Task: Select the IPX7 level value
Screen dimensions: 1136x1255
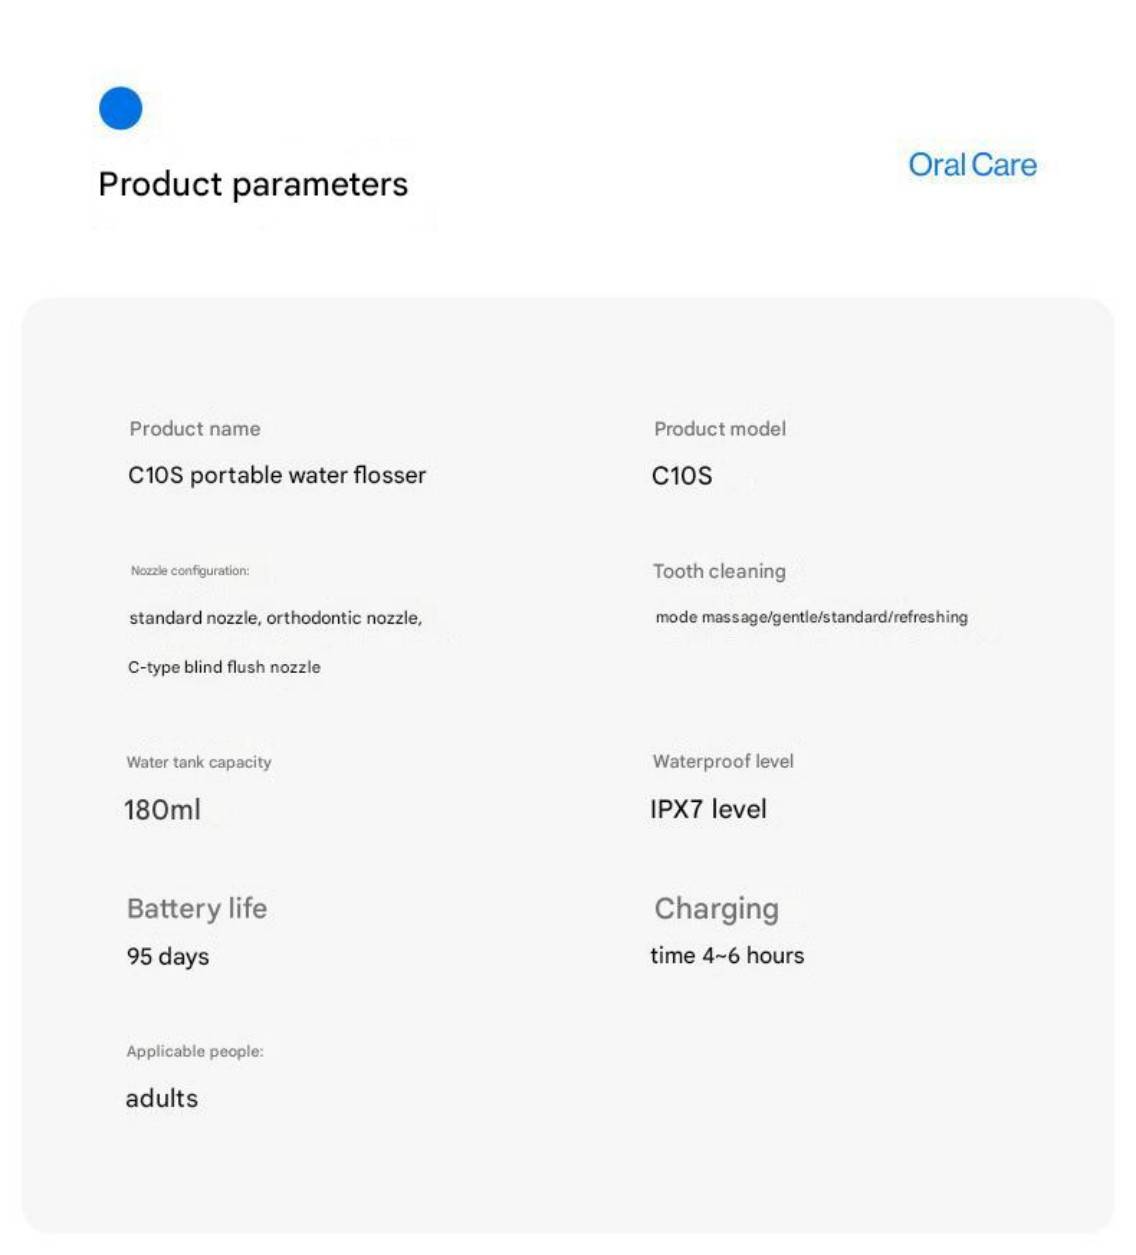Action: [x=708, y=809]
